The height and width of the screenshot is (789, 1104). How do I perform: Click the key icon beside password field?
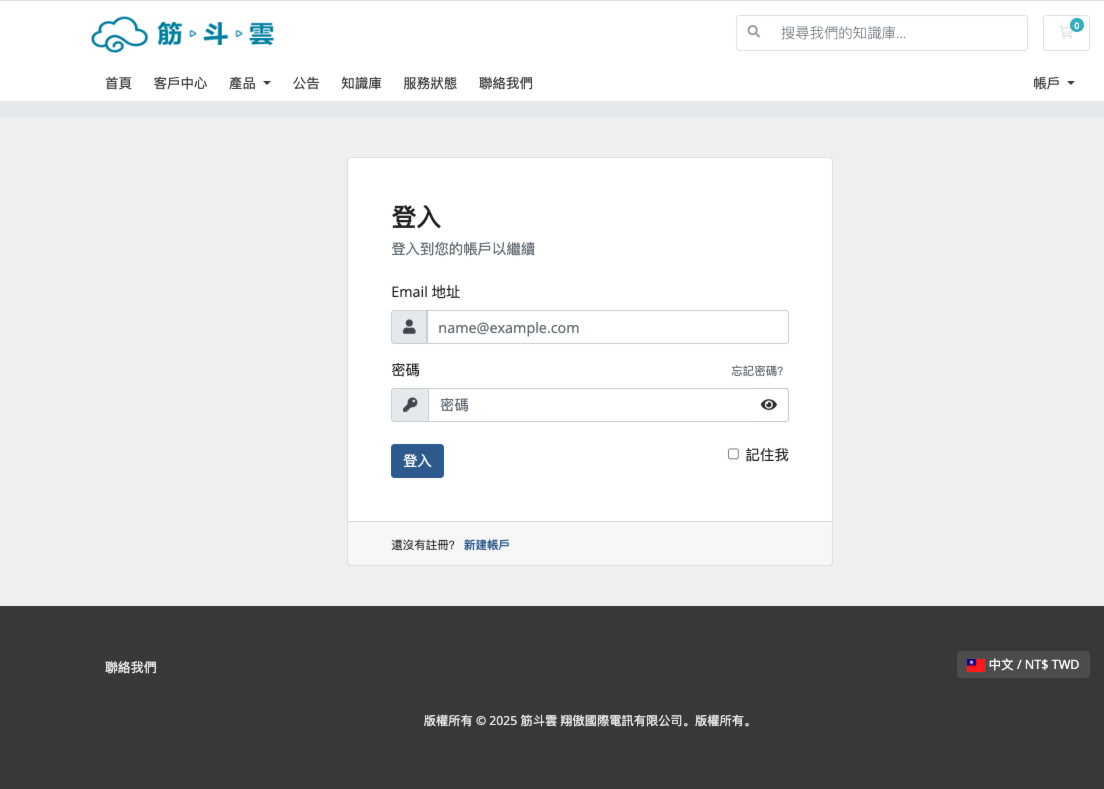410,405
